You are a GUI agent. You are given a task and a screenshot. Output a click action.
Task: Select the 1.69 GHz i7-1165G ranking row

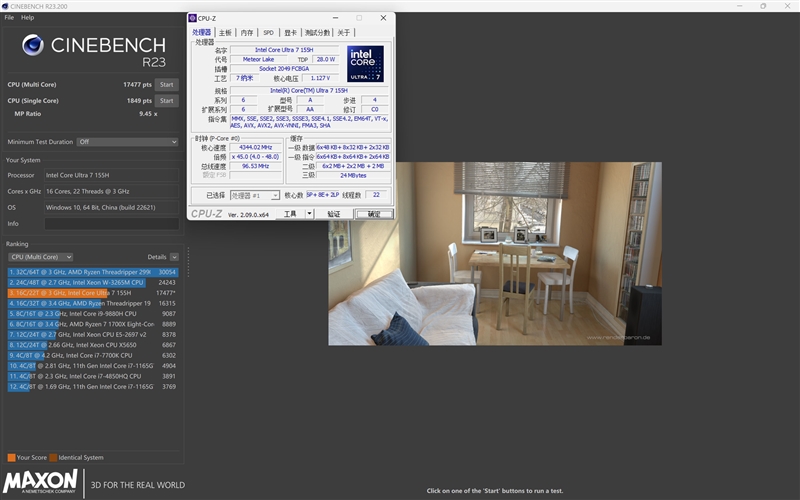coord(92,387)
